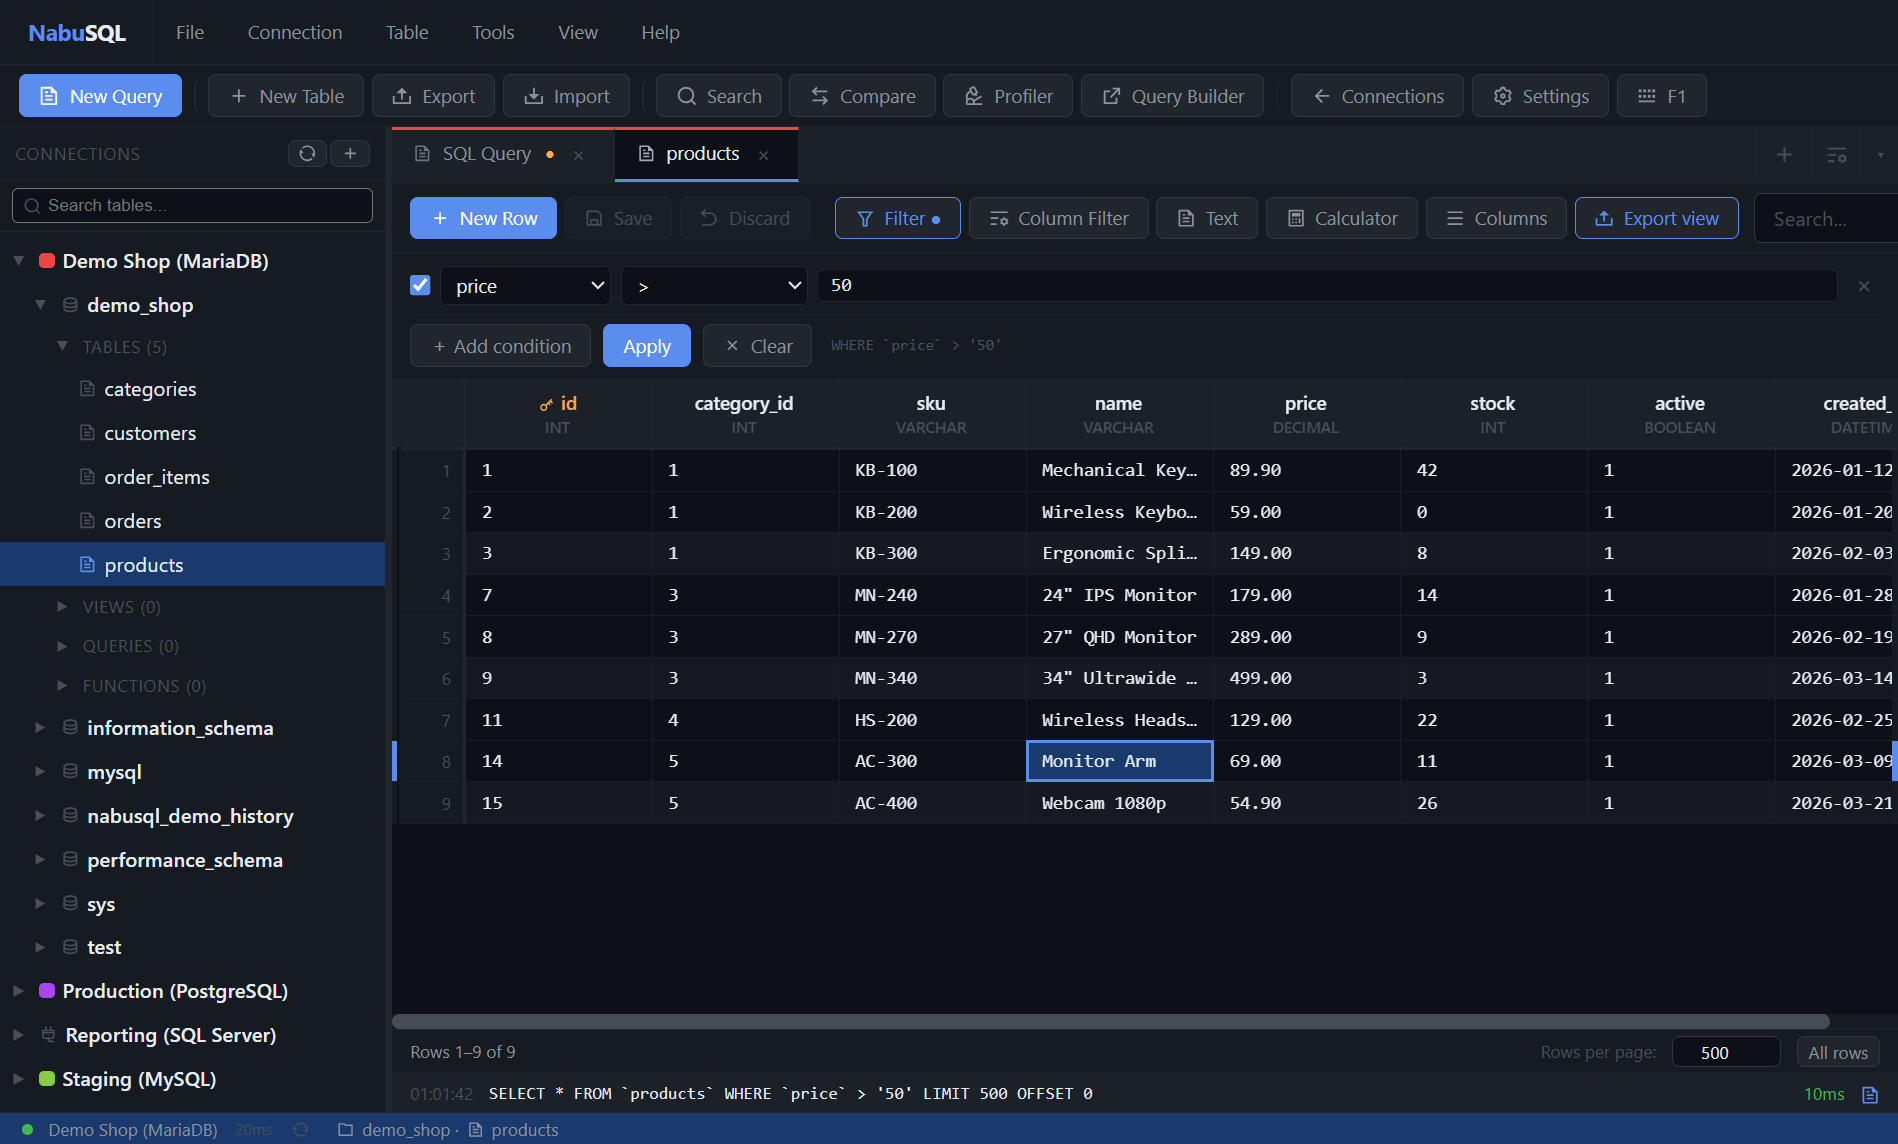Screen dimensions: 1898x1144
Task: Open the View menu
Action: (578, 33)
